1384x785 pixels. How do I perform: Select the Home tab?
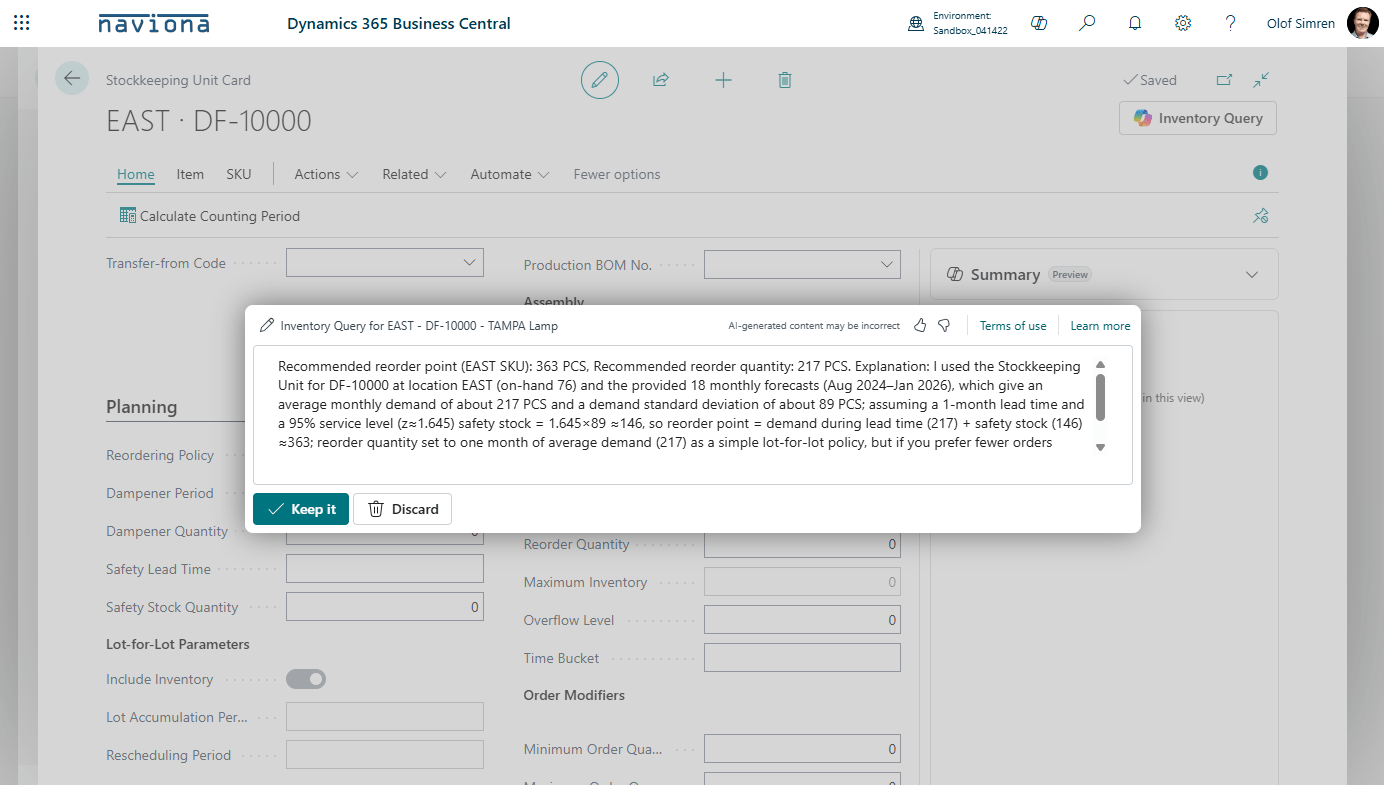coord(136,174)
